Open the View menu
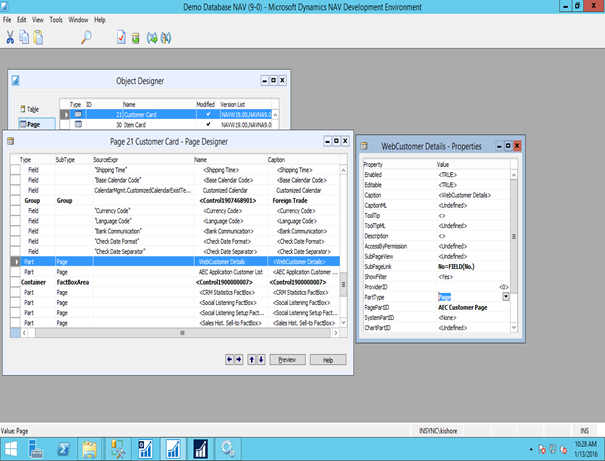Screen dimensions: 605x461 coord(37,20)
